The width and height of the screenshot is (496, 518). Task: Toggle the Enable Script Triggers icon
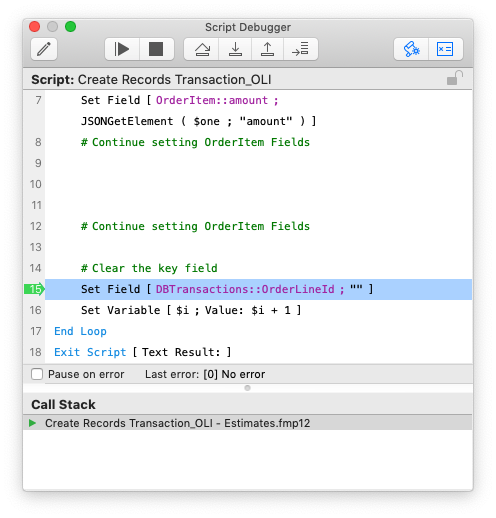411,49
